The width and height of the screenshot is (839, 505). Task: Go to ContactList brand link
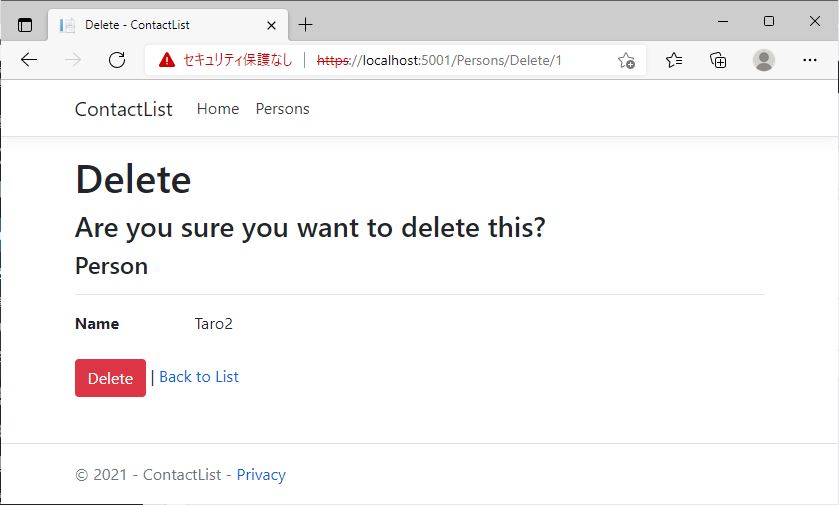pos(124,109)
